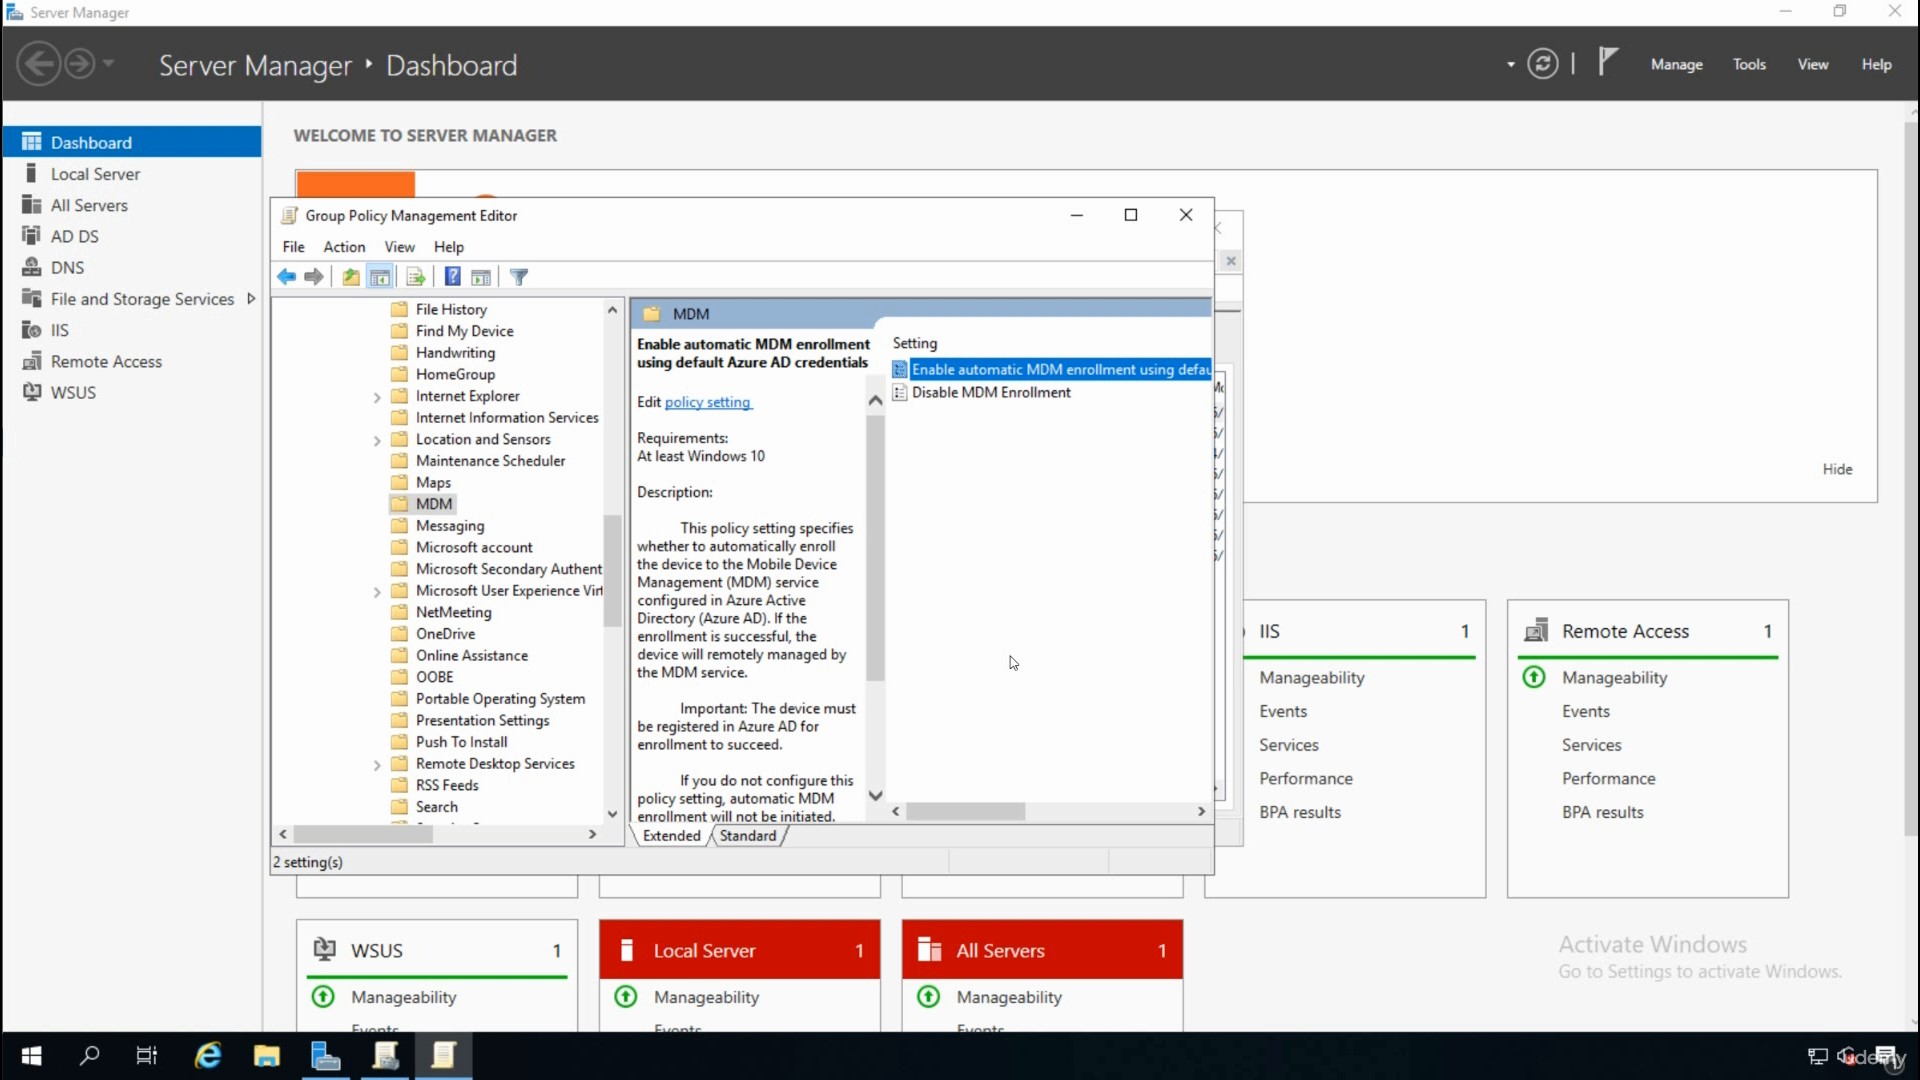The height and width of the screenshot is (1080, 1920).
Task: Select the OneDrive folder in the tree
Action: (x=445, y=634)
